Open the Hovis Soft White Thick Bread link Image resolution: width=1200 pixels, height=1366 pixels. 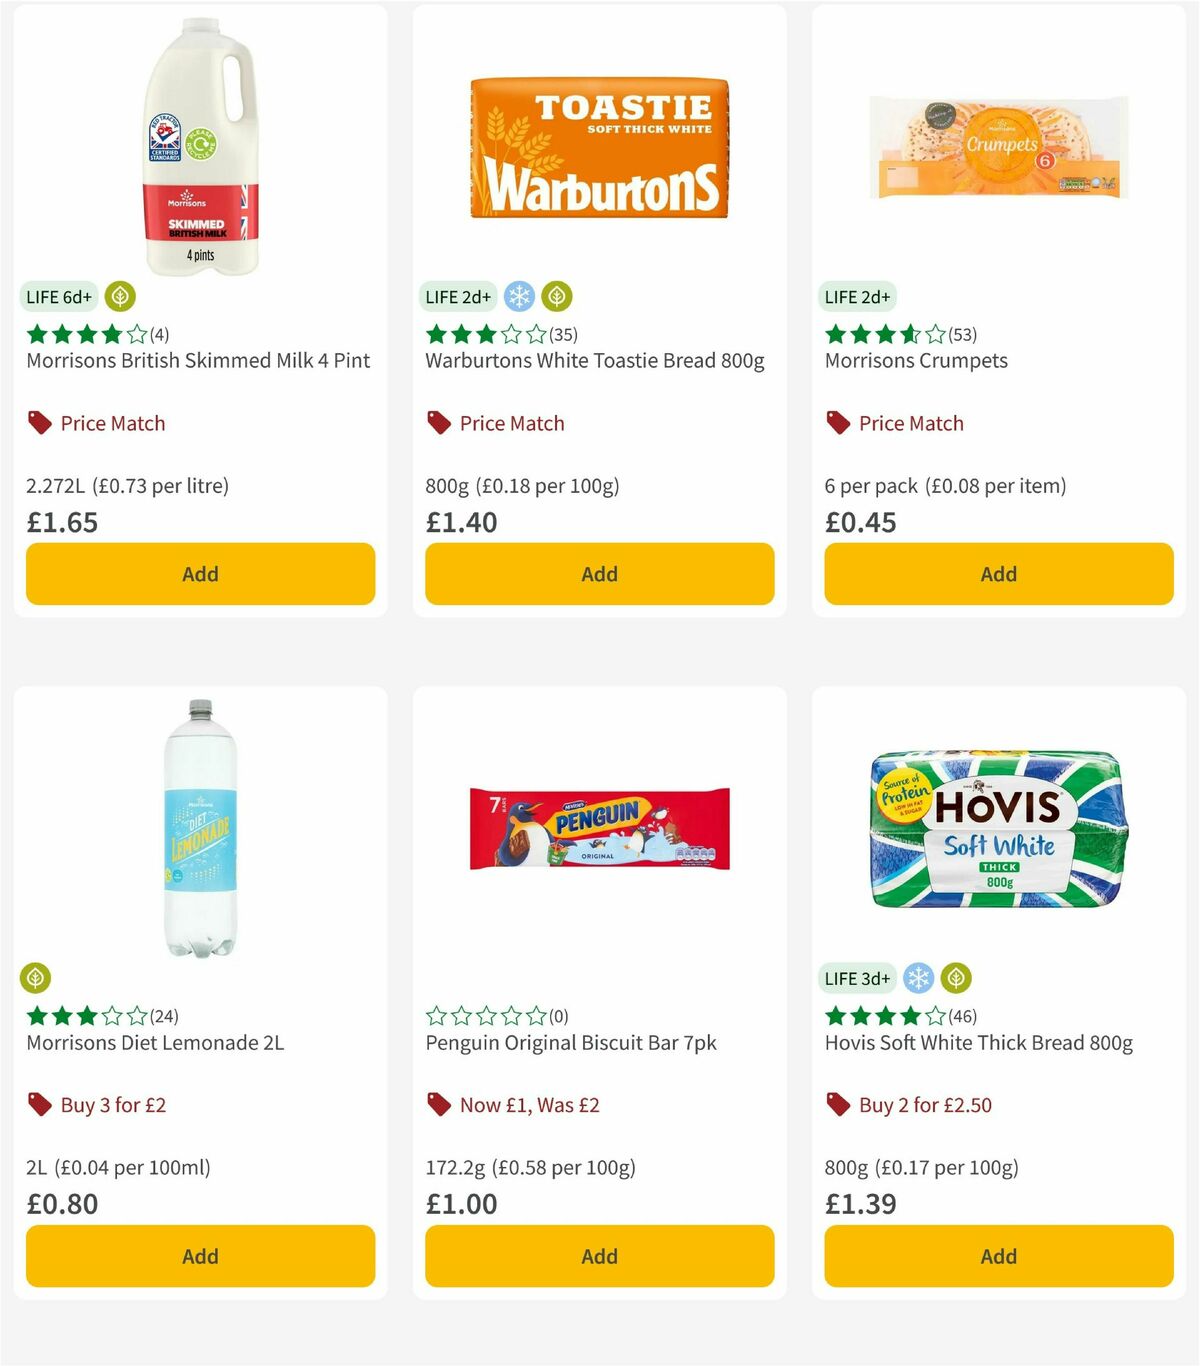978,1043
